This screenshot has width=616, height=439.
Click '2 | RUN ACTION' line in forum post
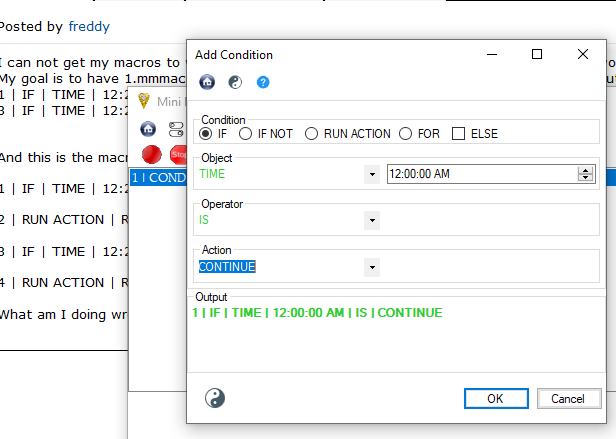coord(64,220)
